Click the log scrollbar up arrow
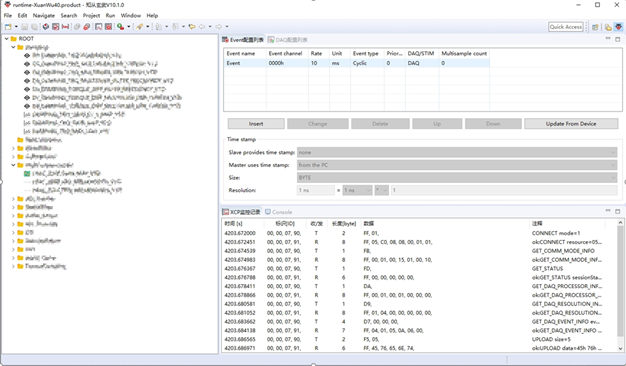This screenshot has height=366, width=626. tap(620, 223)
